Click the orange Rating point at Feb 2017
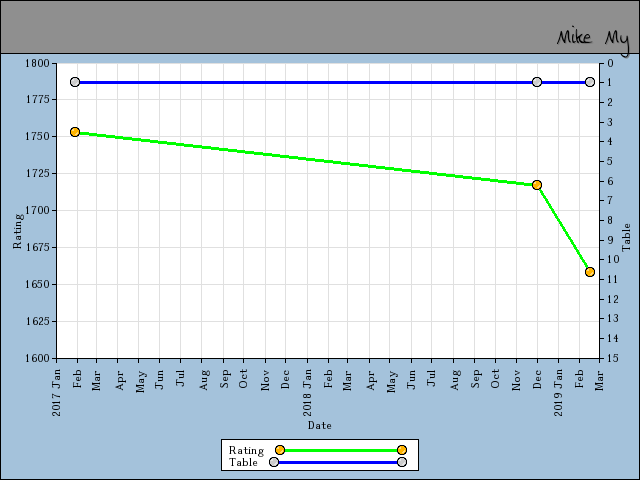Viewport: 640px width, 480px height. 75,132
